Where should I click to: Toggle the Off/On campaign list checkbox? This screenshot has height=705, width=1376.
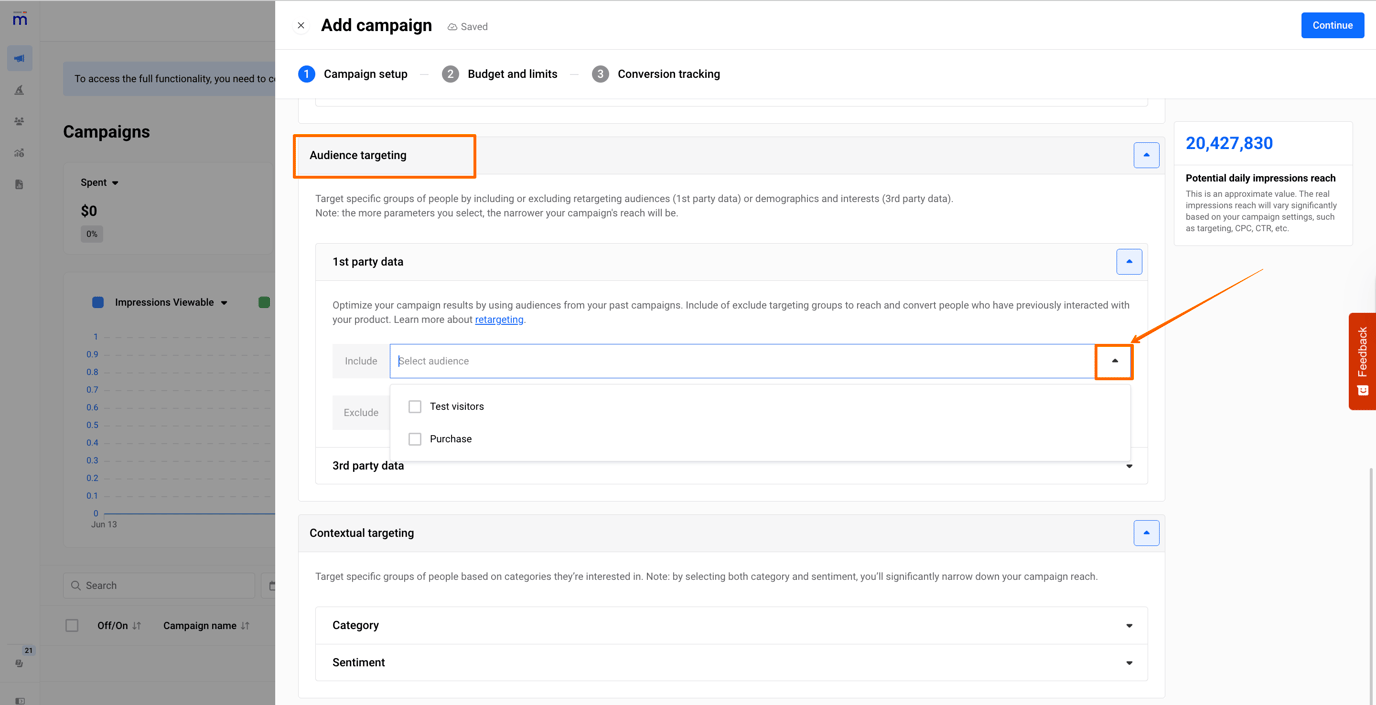coord(71,625)
